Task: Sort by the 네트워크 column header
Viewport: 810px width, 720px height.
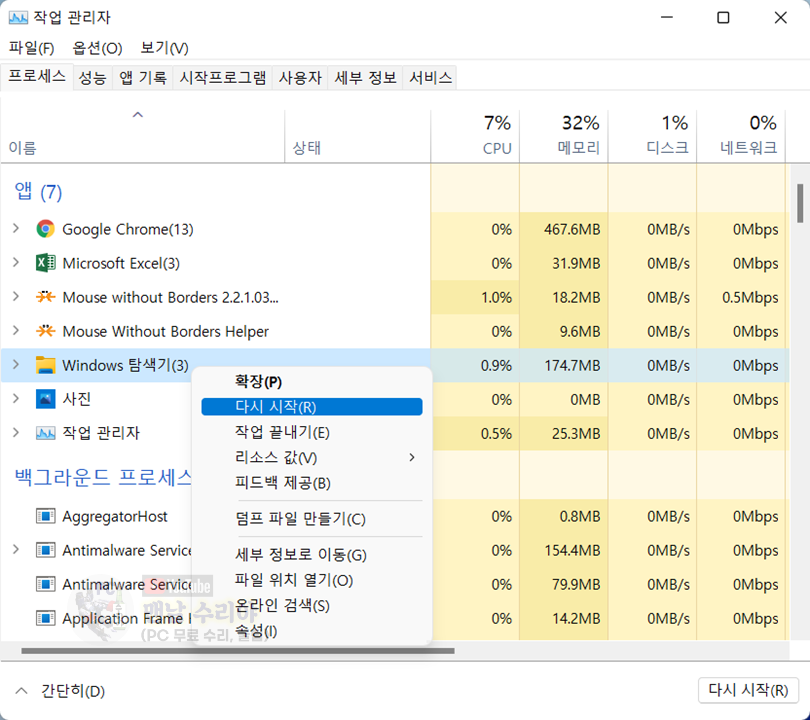Action: 741,136
